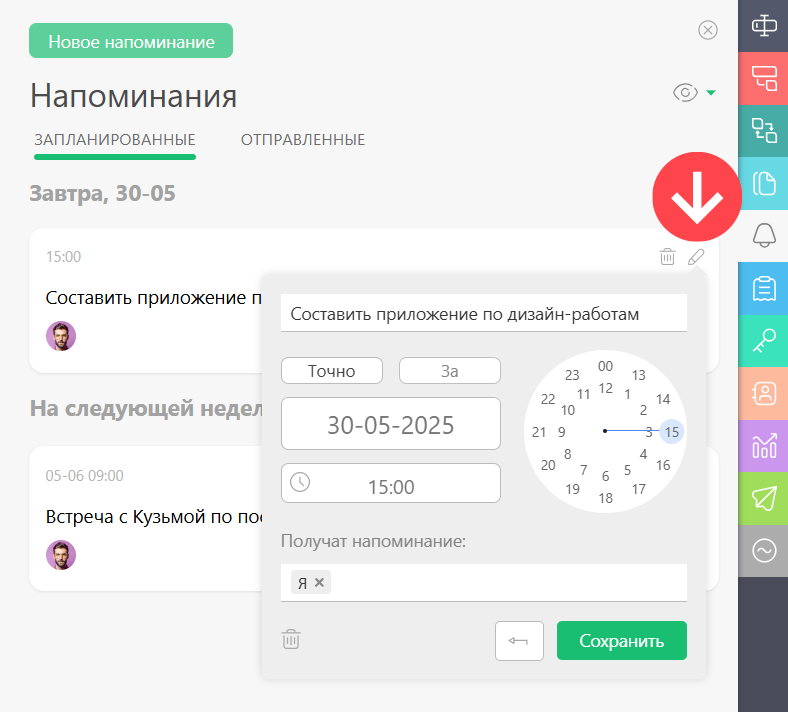The image size is (788, 712).
Task: Click the time field showing 15:00
Action: click(390, 483)
